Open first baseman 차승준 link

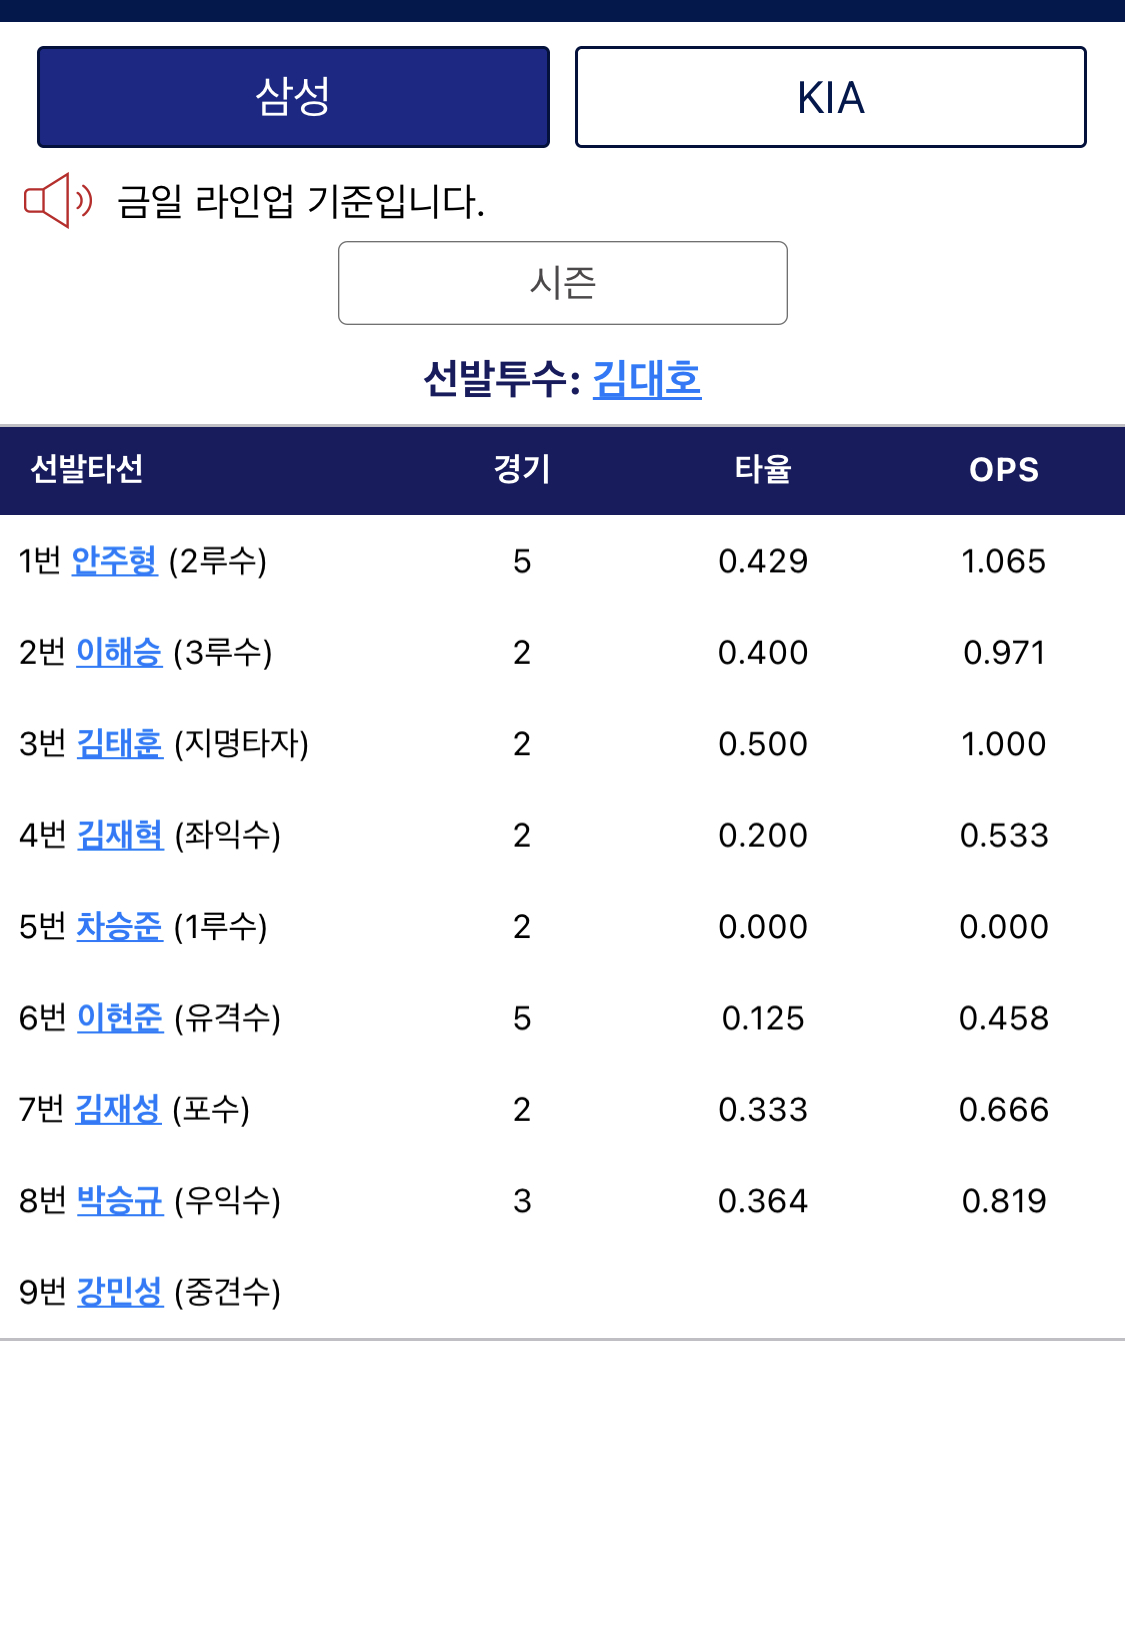(119, 926)
